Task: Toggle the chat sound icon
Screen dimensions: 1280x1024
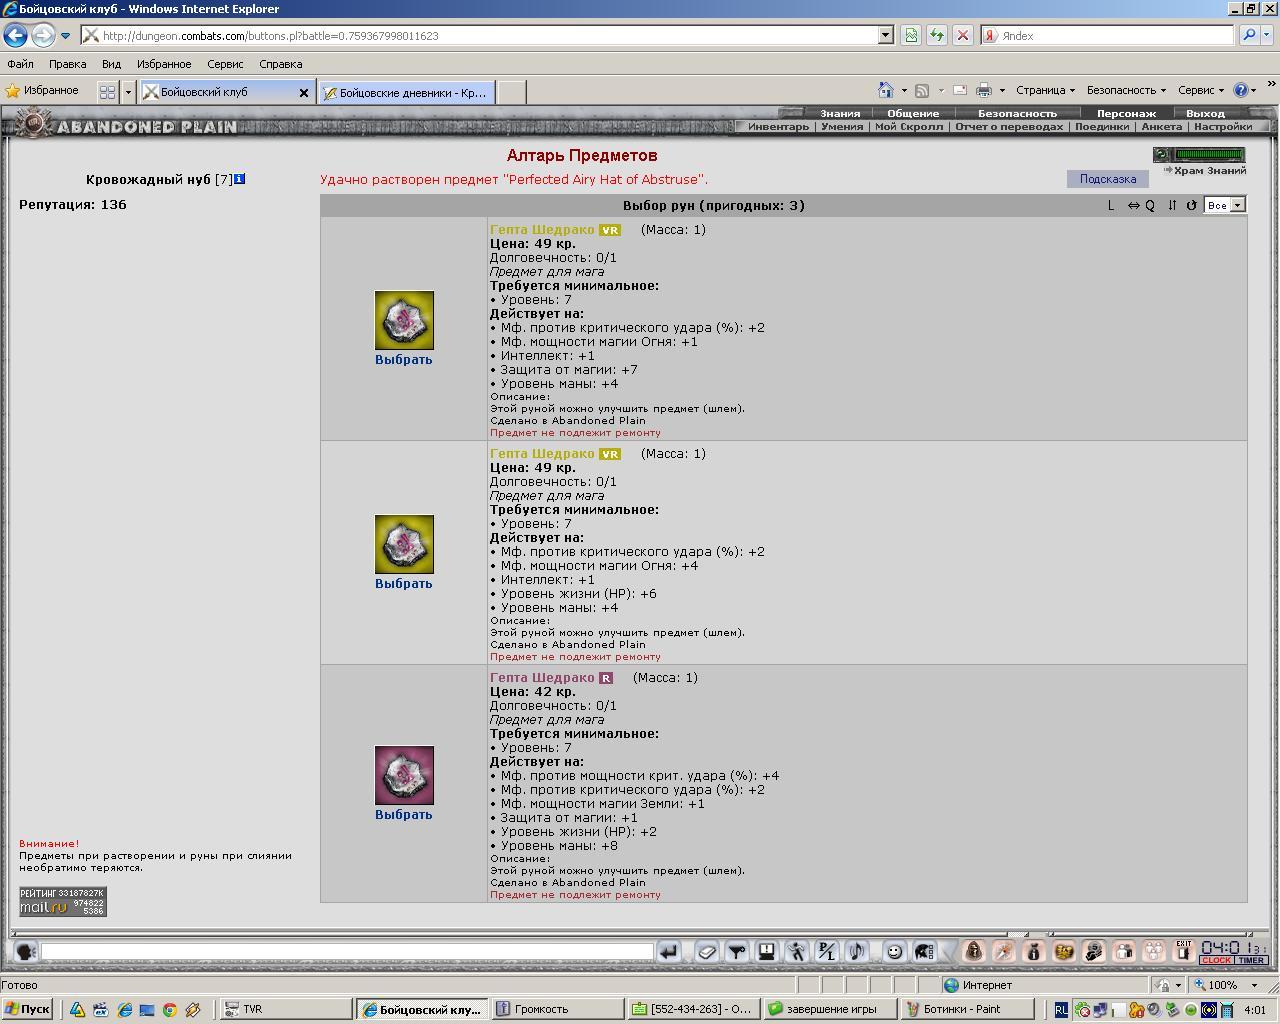Action: [857, 951]
